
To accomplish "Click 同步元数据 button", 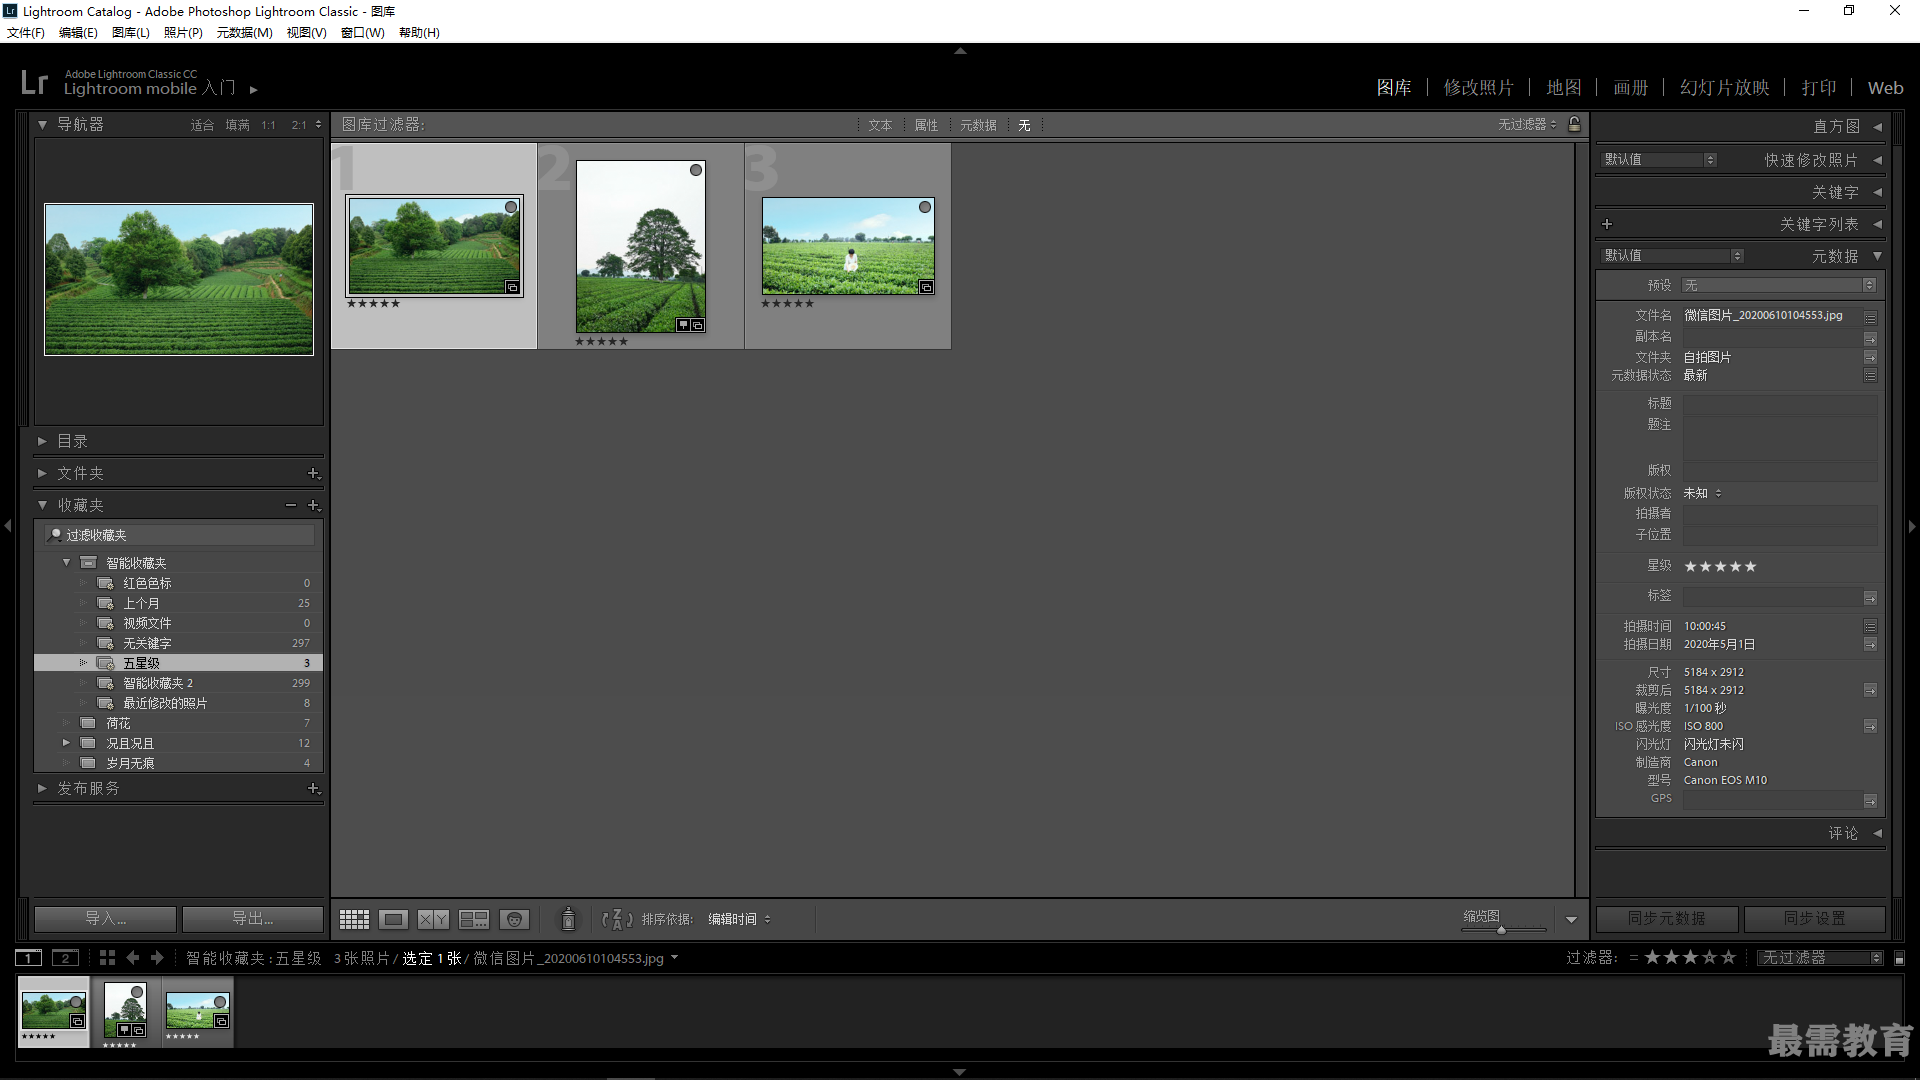I will (x=1667, y=919).
